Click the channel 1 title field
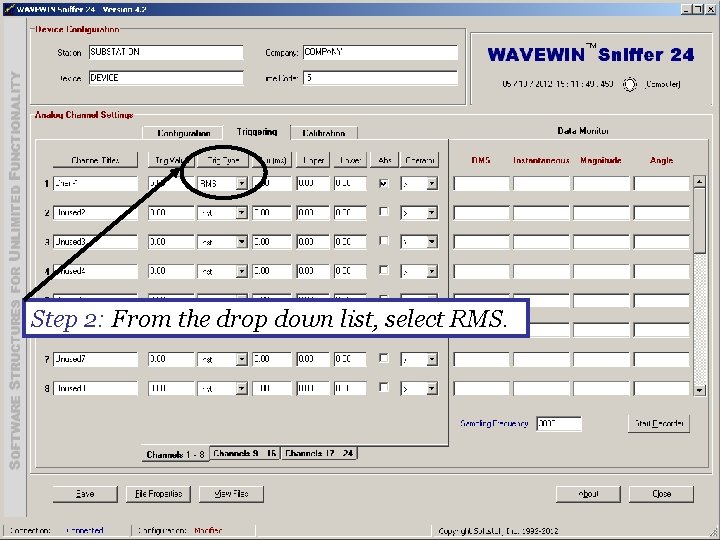The height and width of the screenshot is (540, 720). tap(95, 184)
